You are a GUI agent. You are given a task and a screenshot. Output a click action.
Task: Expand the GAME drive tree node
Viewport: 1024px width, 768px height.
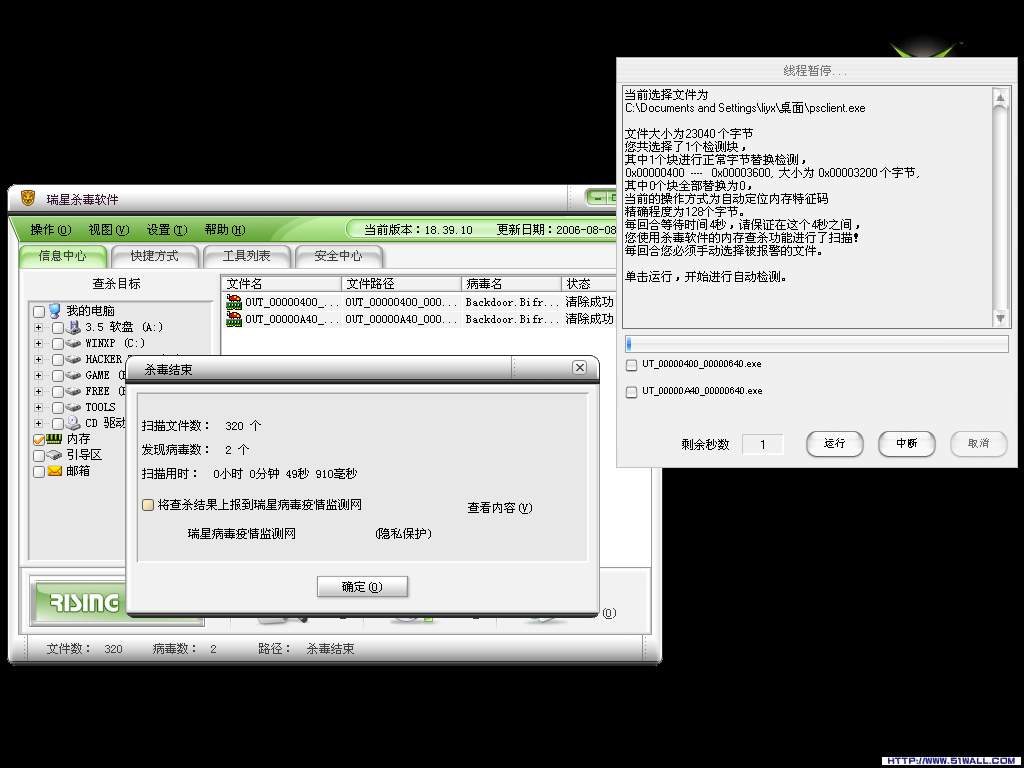39,376
